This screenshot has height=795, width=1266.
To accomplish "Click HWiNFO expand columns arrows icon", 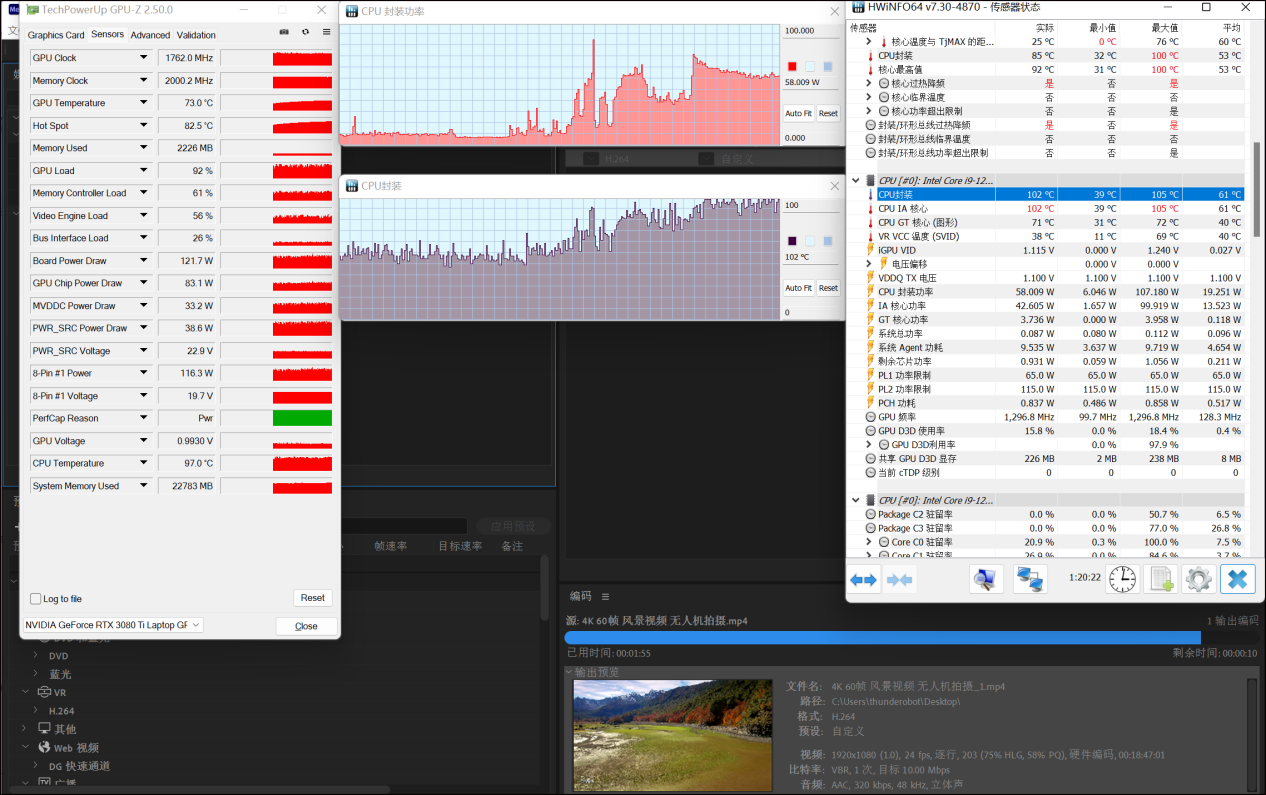I will [x=863, y=579].
